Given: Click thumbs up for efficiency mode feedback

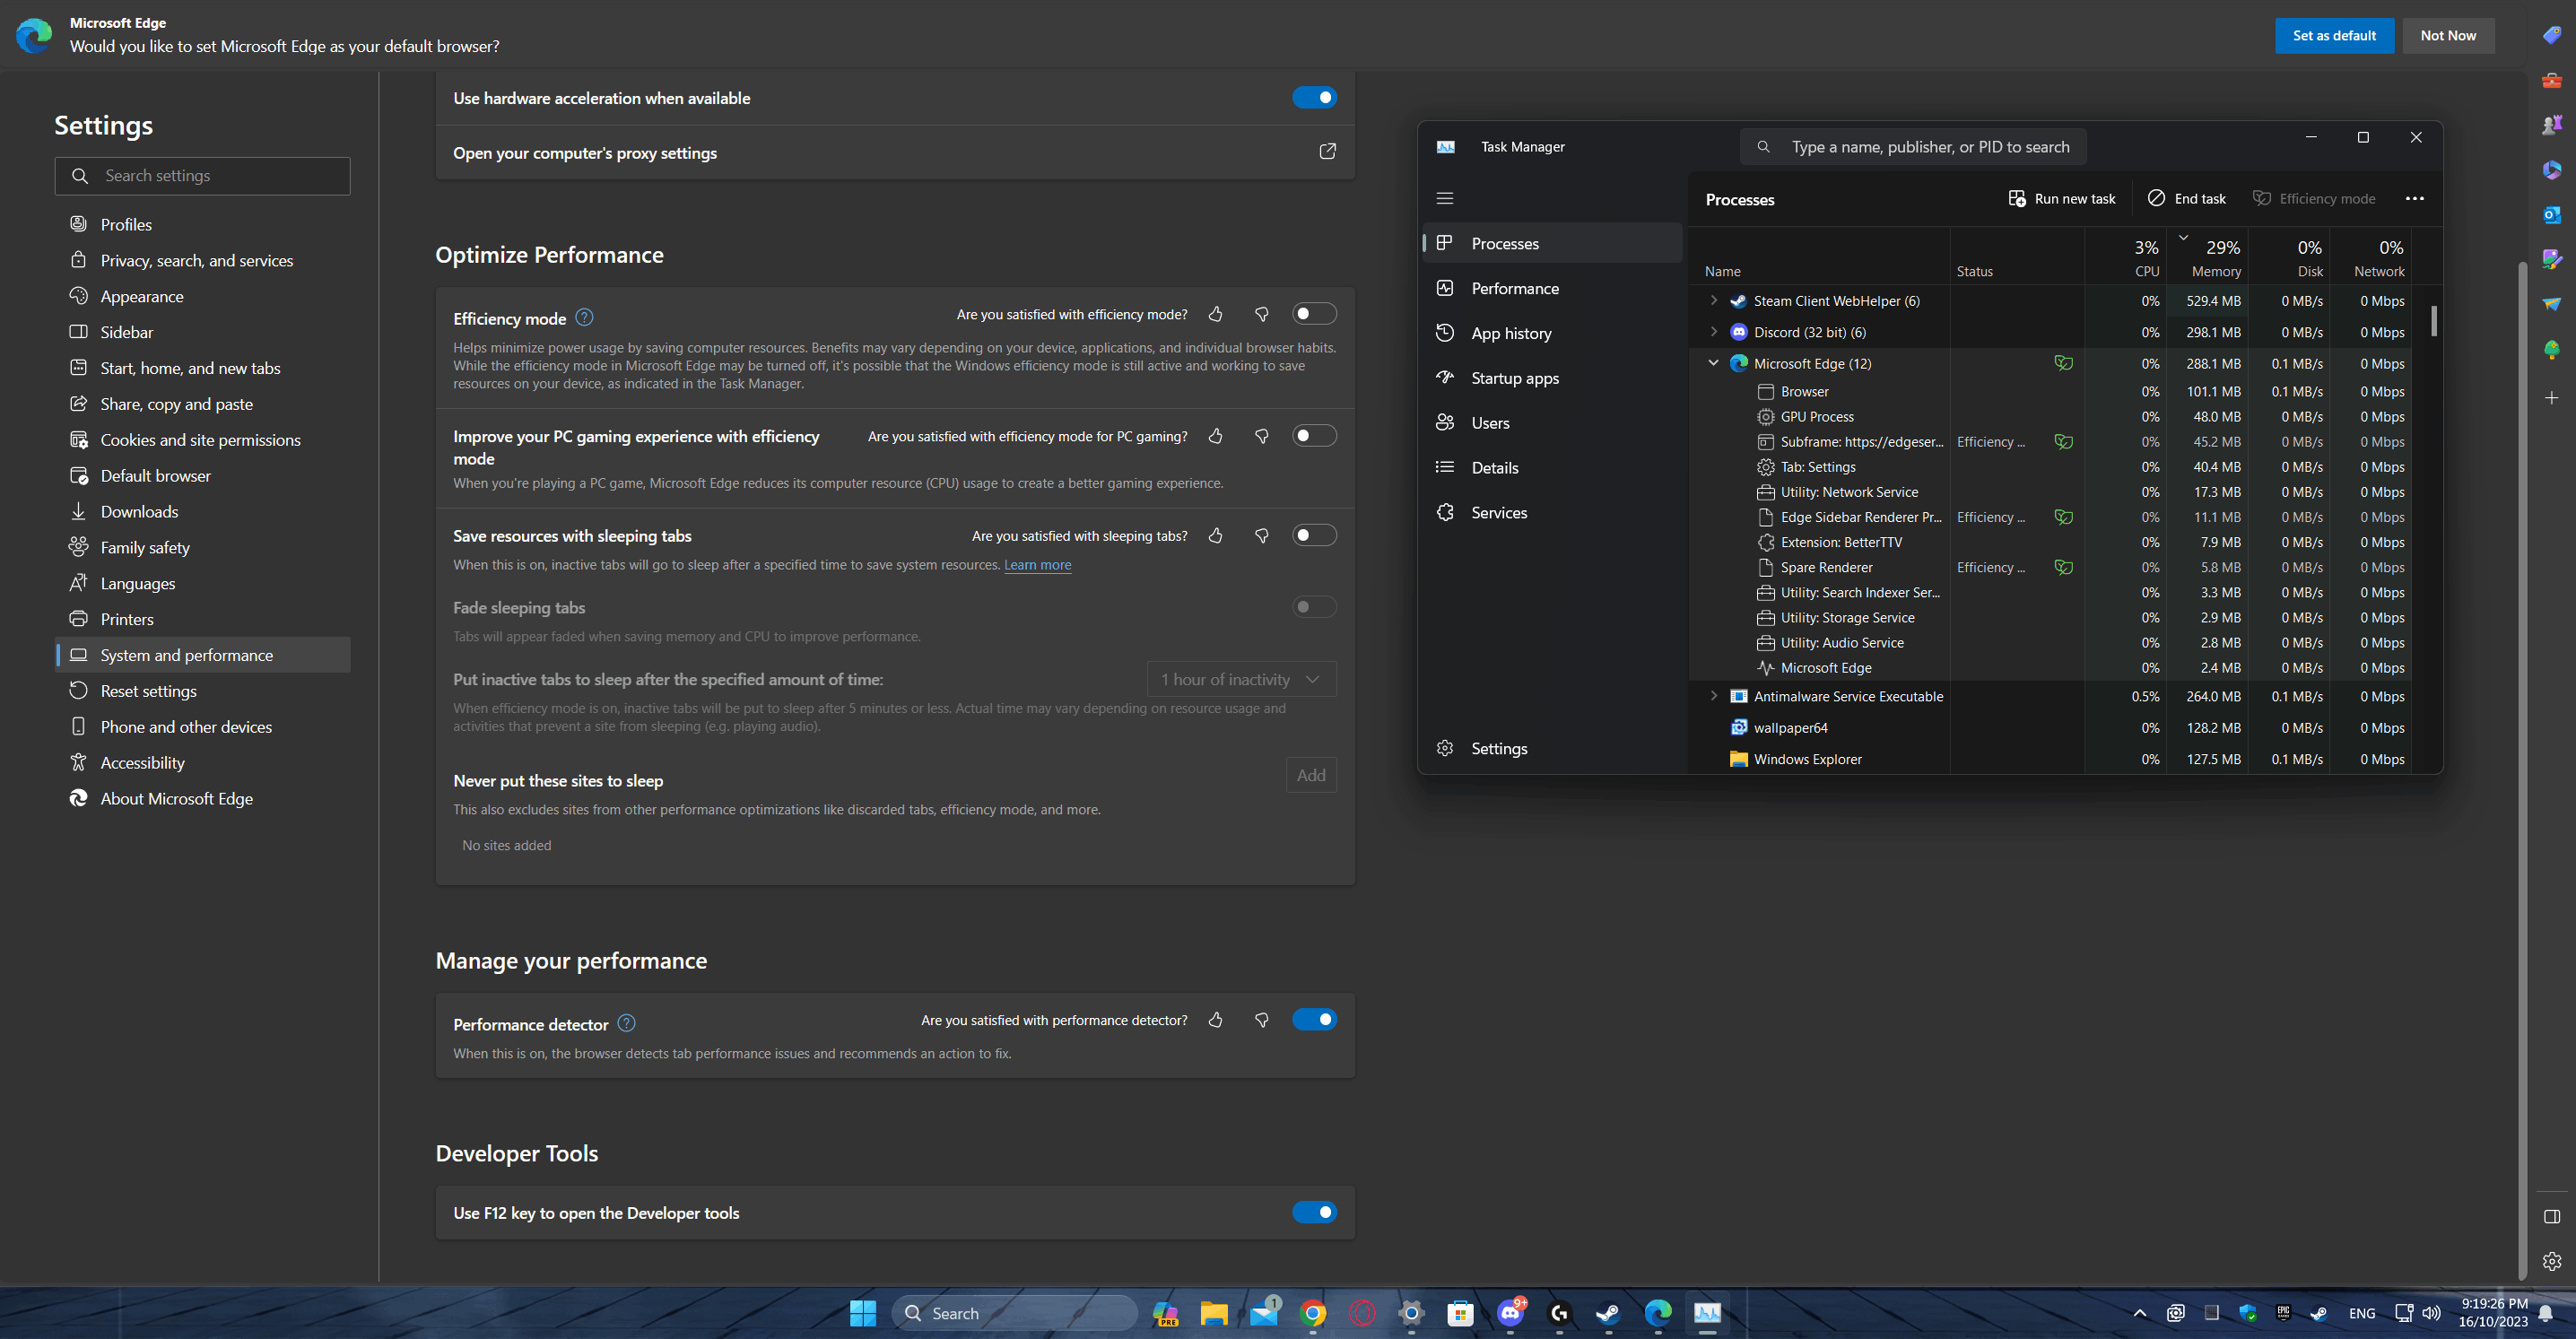Looking at the screenshot, I should tap(1215, 314).
